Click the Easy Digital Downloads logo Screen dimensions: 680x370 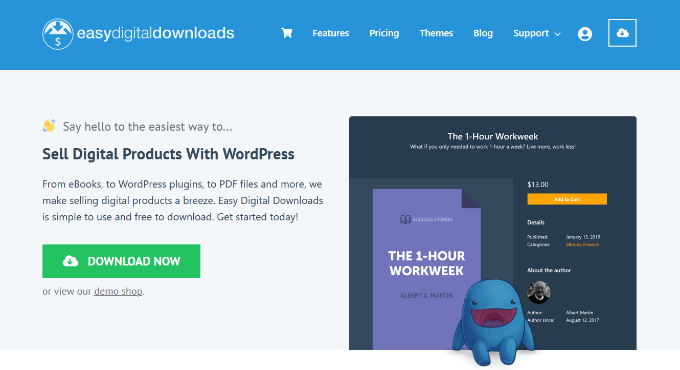tap(138, 33)
